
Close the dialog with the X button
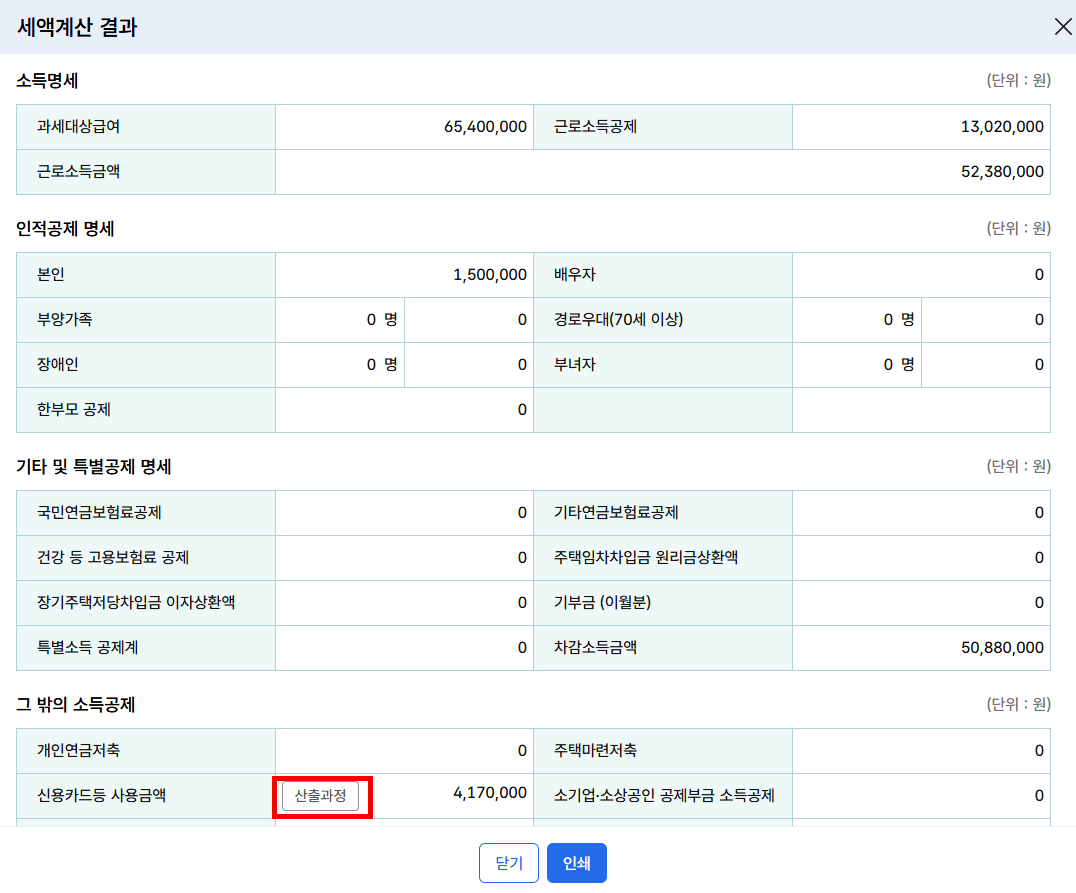tap(1063, 27)
